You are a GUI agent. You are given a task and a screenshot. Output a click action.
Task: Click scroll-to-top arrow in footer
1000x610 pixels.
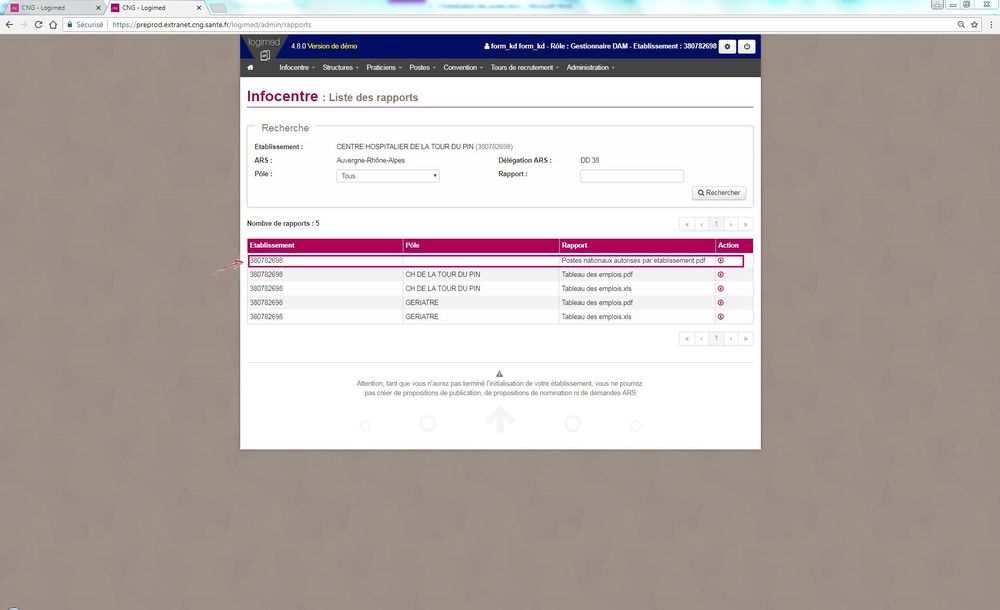500,420
